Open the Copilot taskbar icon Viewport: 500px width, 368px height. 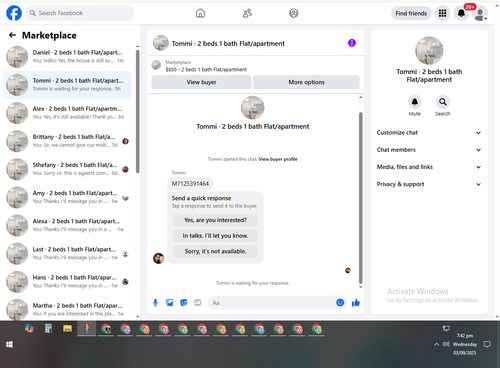(29, 329)
